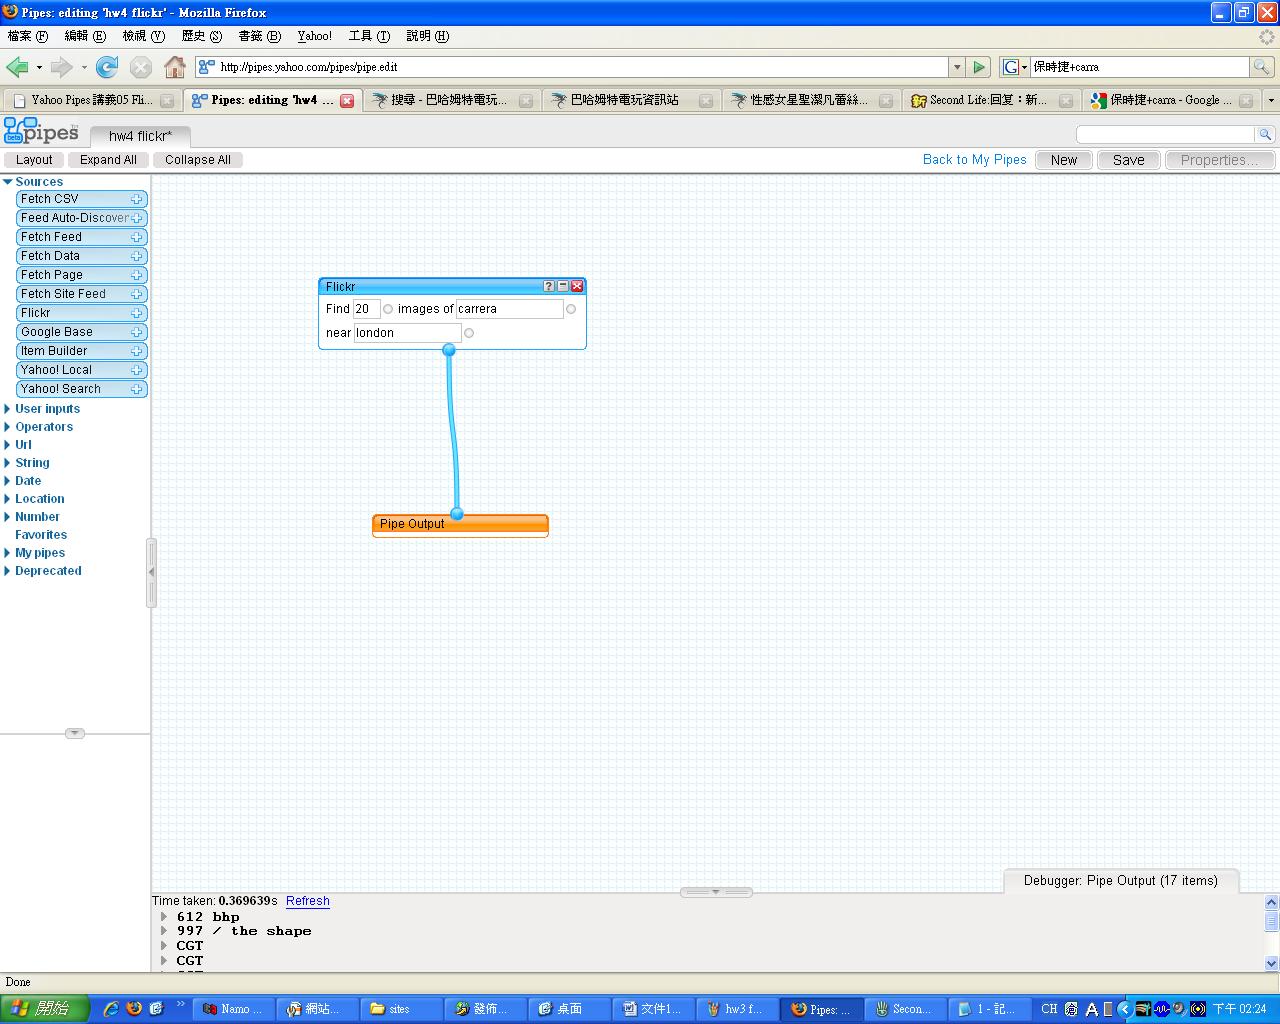
Task: Collapse the Sources category
Action: pyautogui.click(x=8, y=182)
